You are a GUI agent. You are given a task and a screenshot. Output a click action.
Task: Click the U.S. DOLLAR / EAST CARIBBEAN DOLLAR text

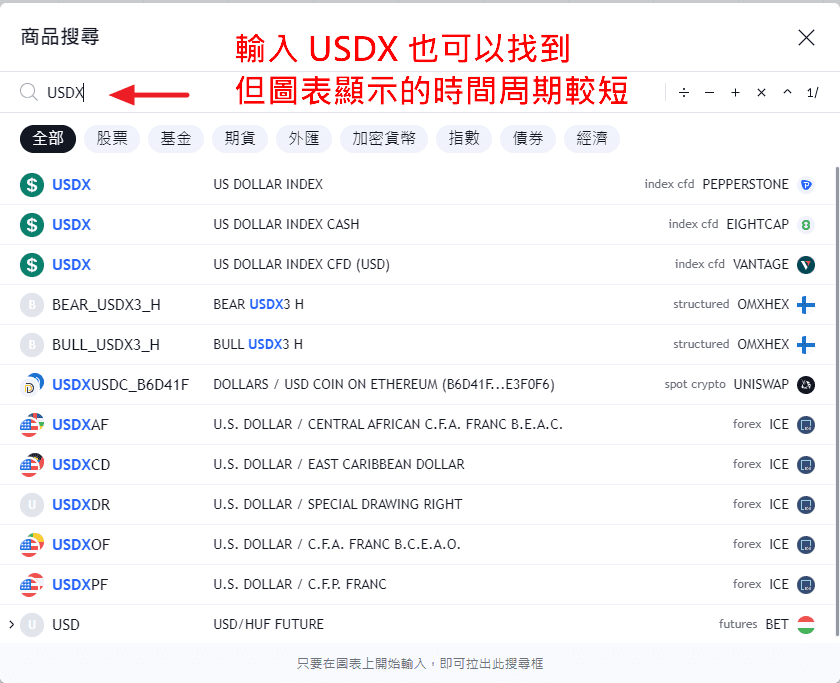pos(339,464)
